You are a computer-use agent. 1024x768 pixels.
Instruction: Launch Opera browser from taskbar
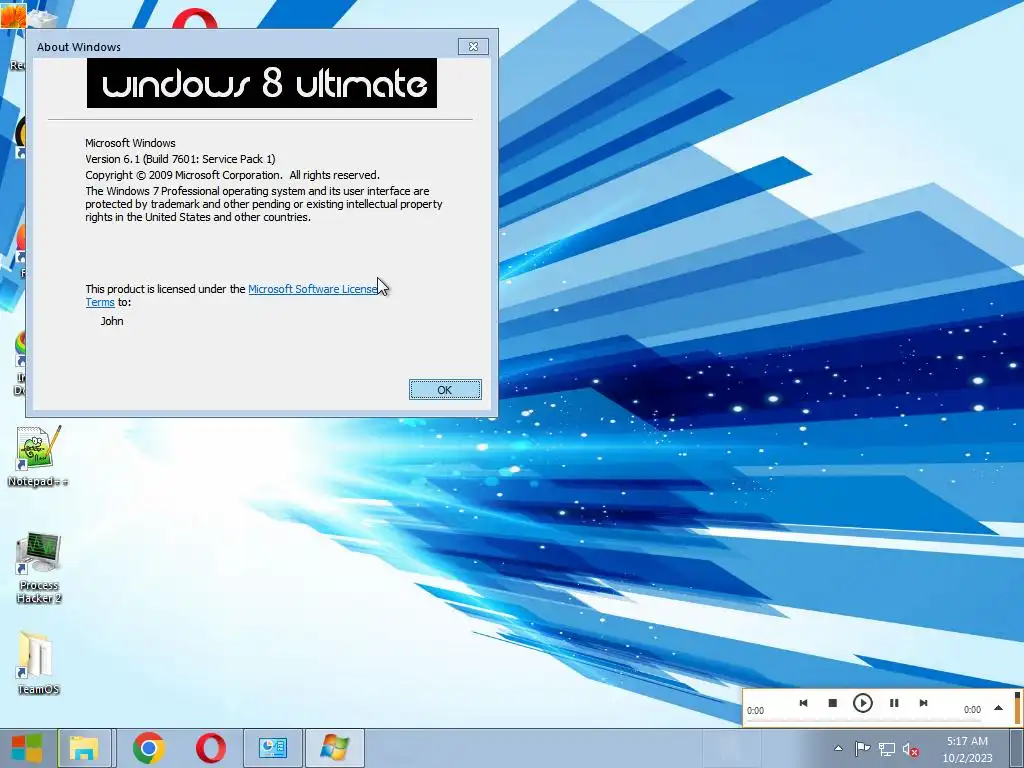[x=210, y=748]
